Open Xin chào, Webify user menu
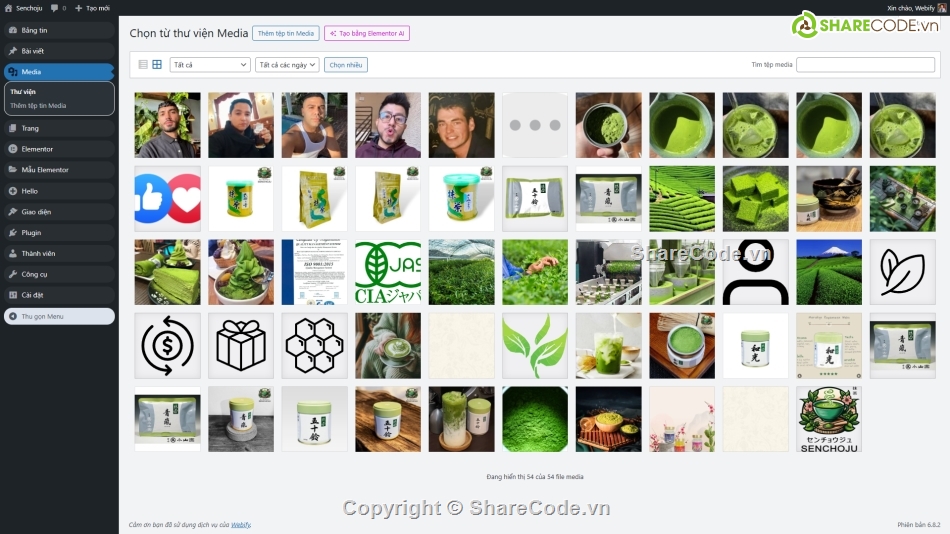 tap(916, 8)
